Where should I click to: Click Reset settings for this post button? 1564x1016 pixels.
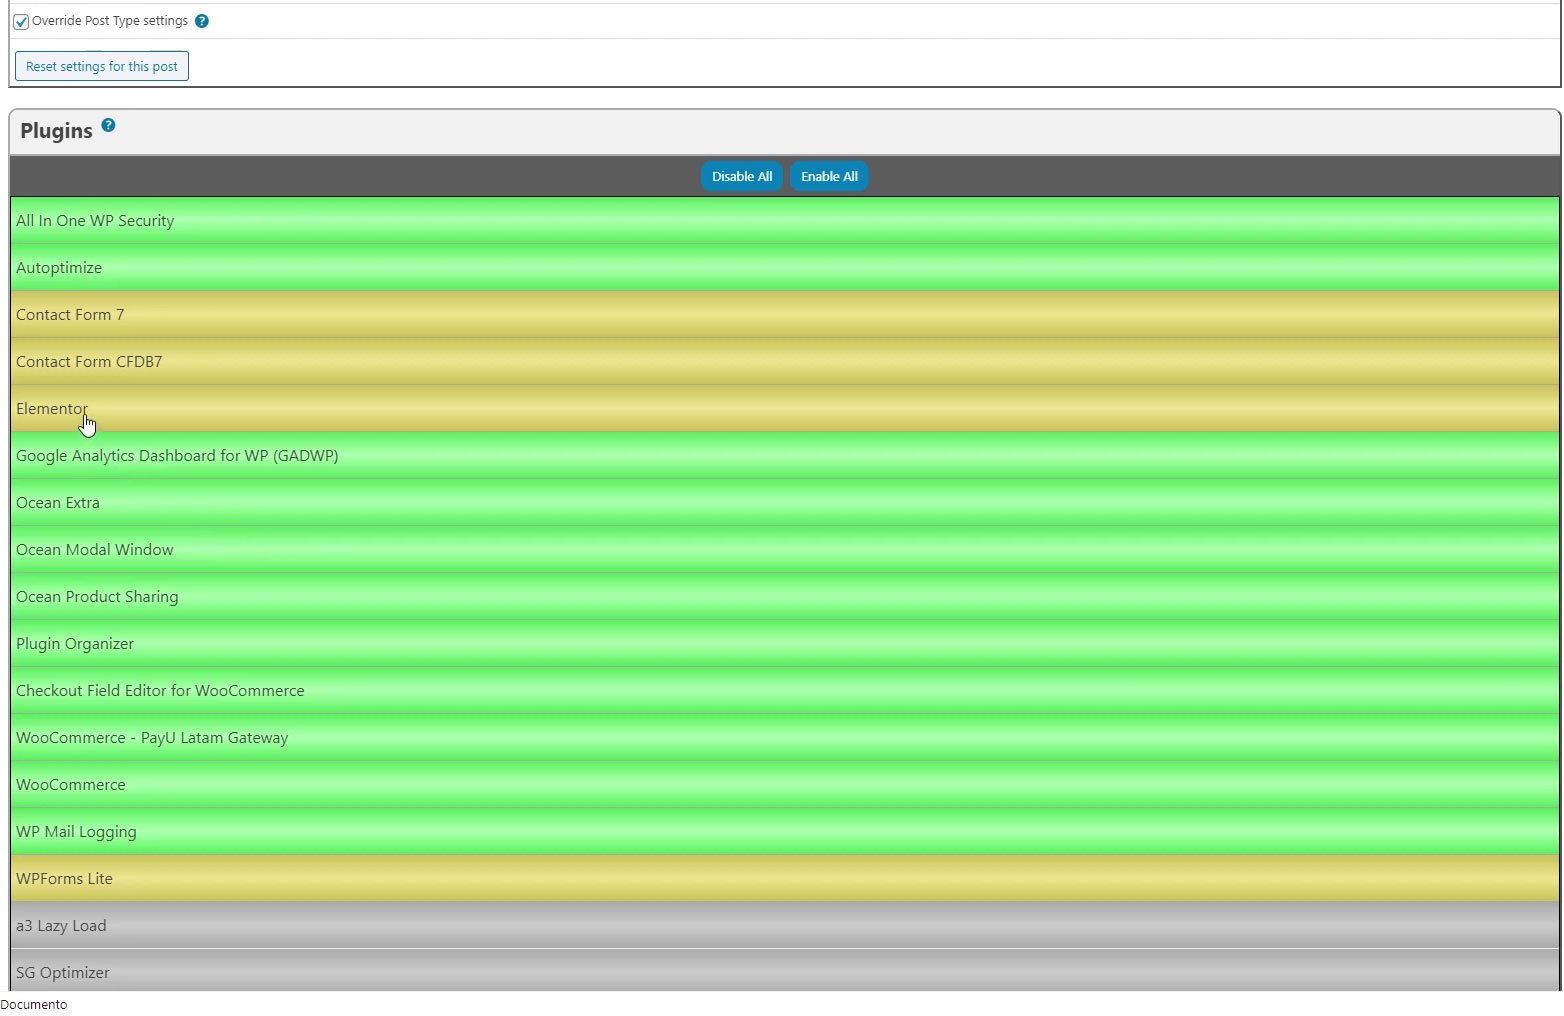102,66
